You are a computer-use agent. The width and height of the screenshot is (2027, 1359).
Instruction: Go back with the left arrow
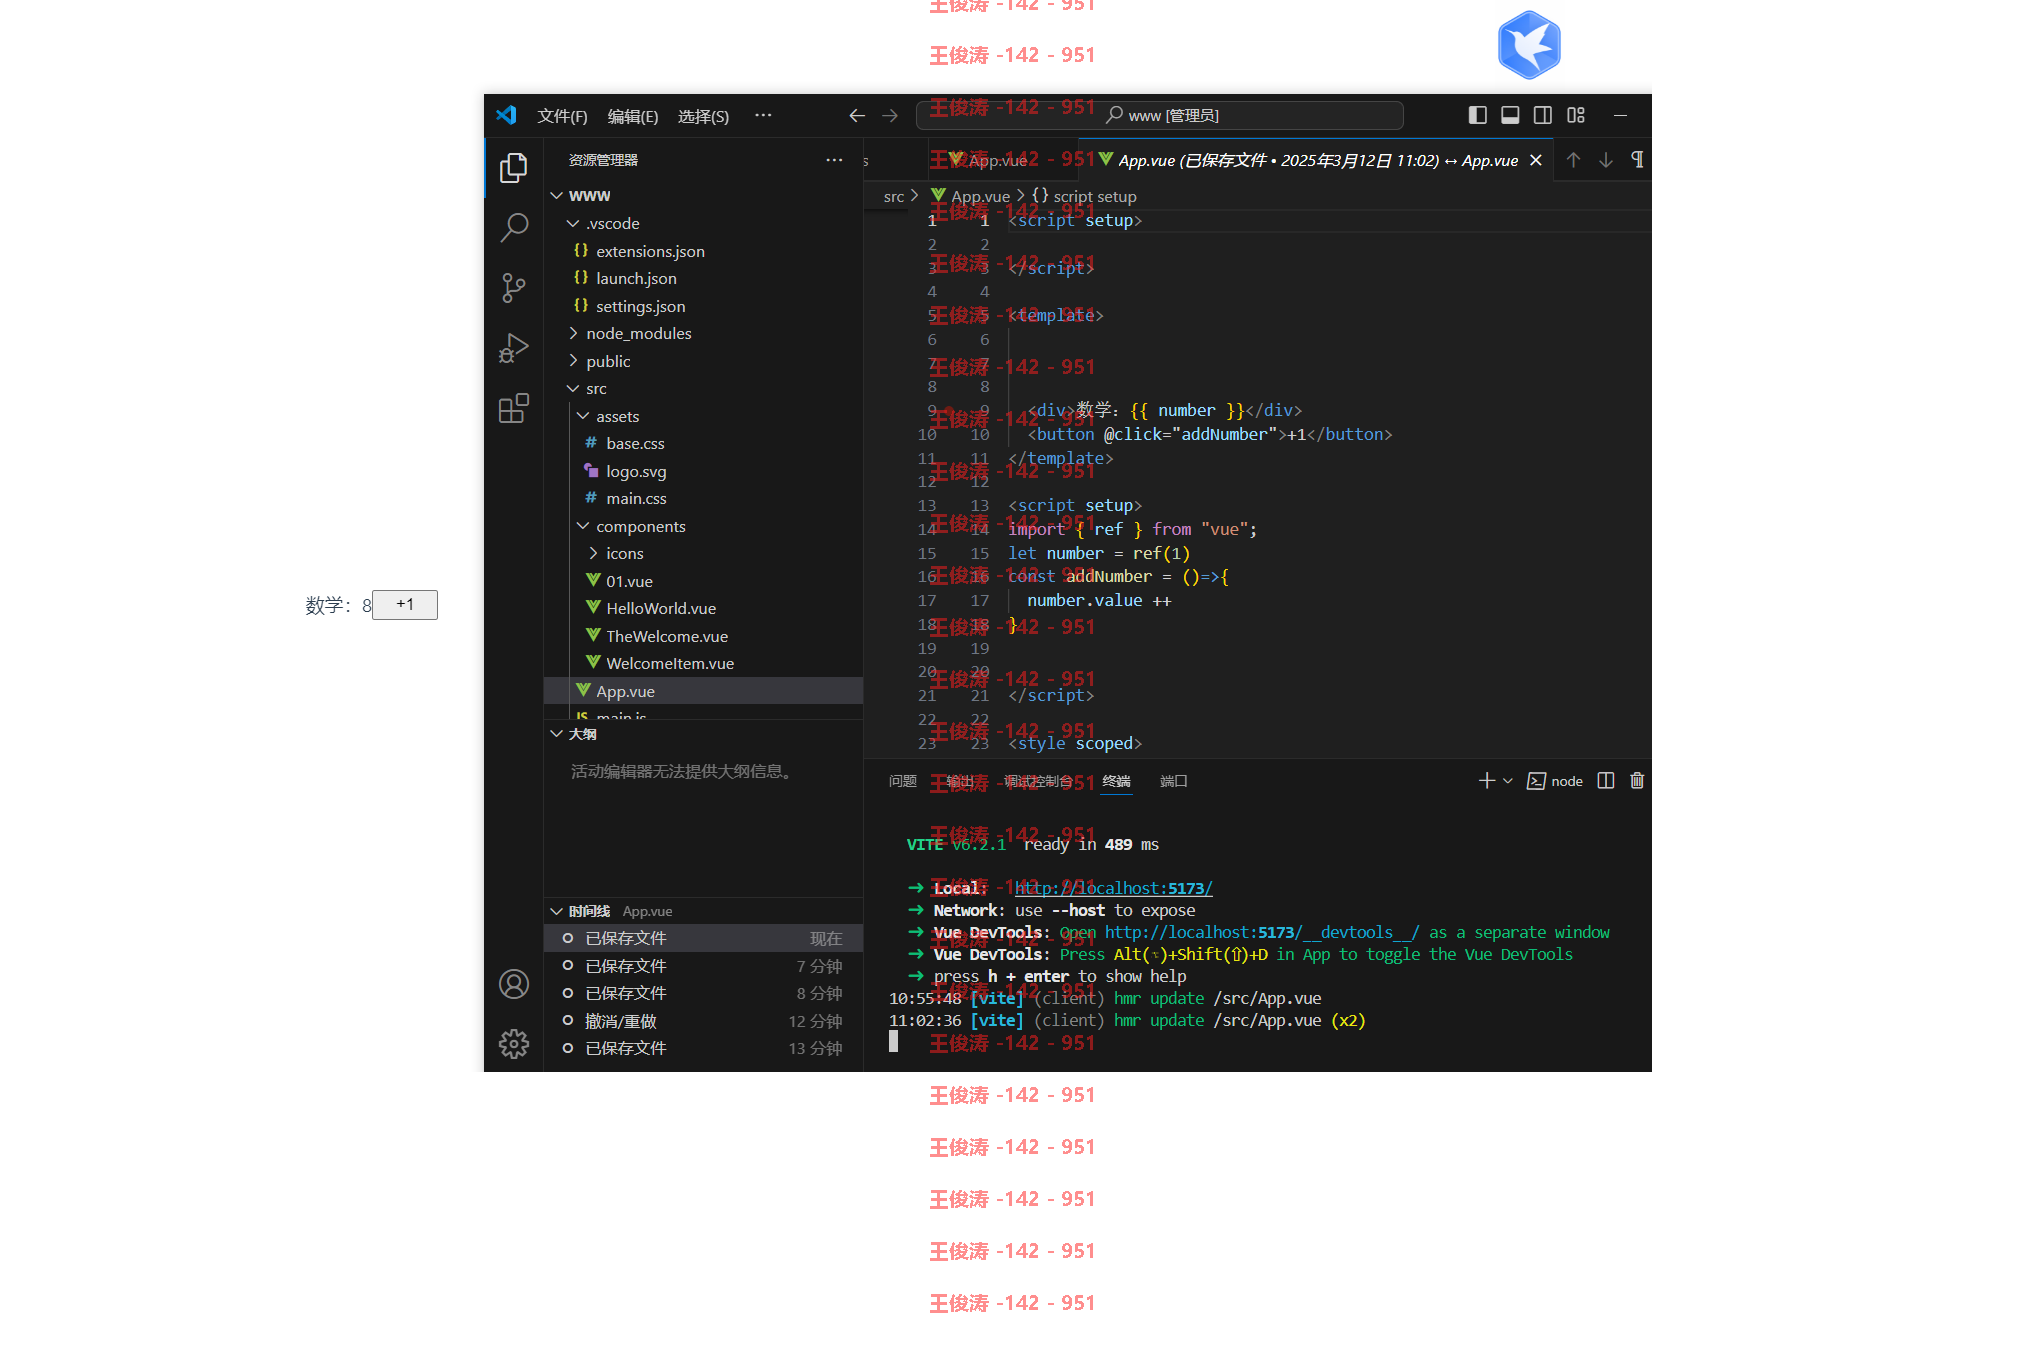pos(857,116)
